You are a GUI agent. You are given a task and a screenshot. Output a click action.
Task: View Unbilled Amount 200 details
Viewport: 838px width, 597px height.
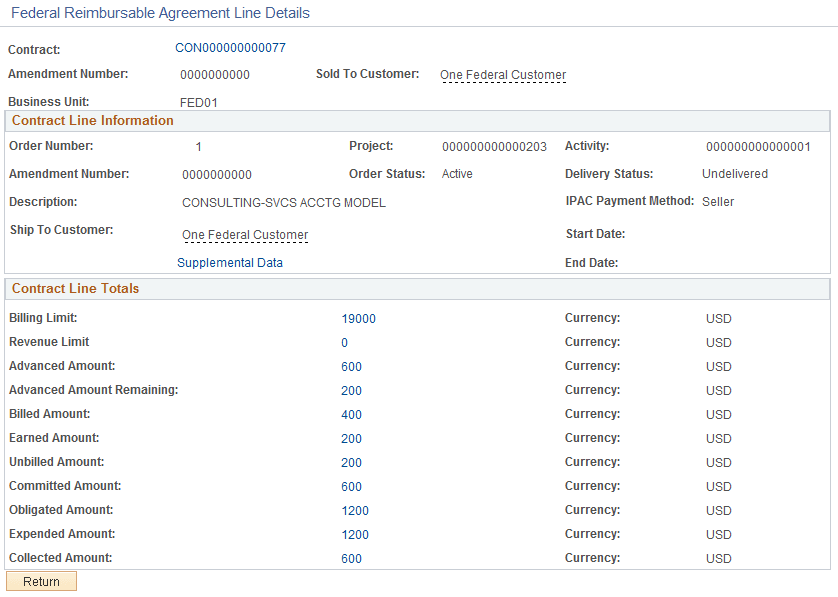pyautogui.click(x=351, y=462)
